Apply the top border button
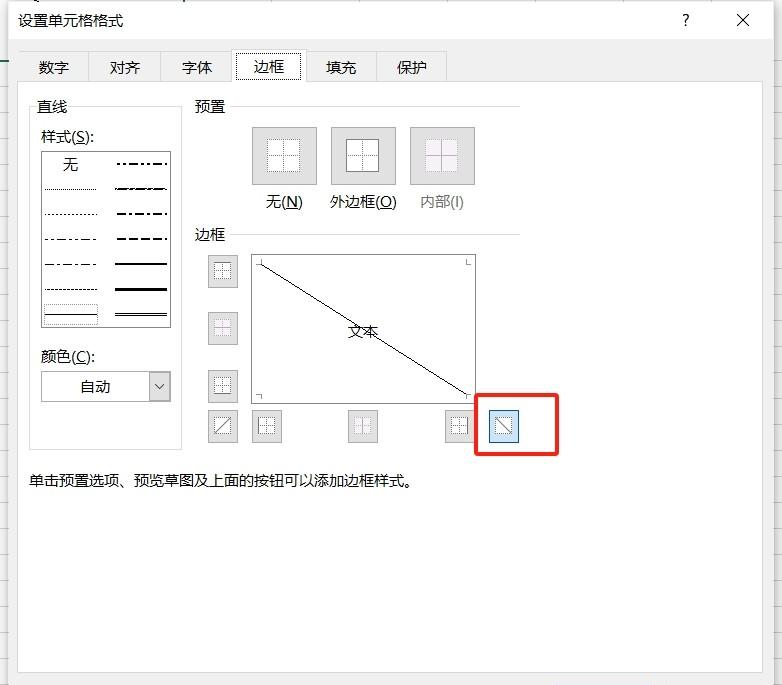Screen dimensions: 782x685 pos(222,272)
